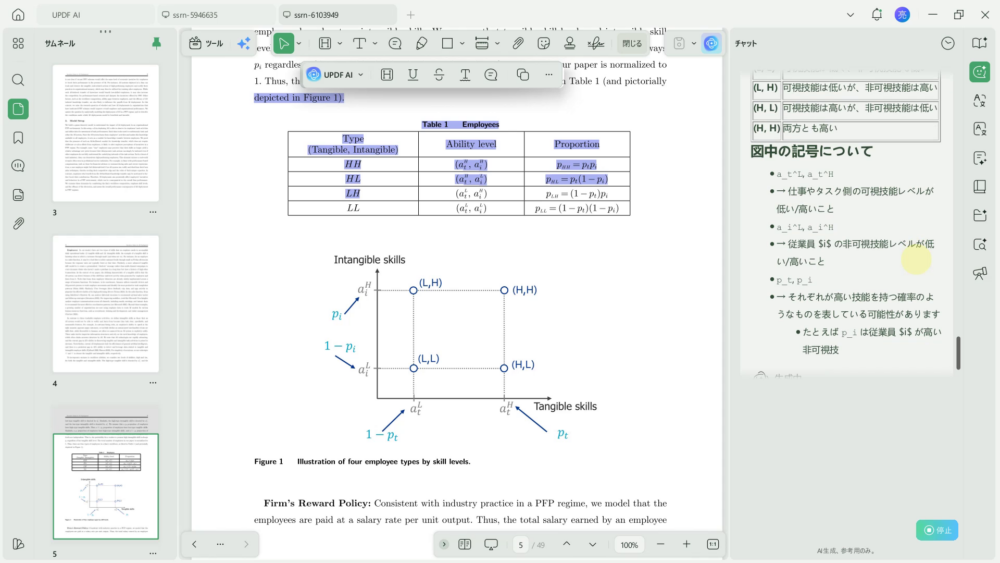Viewport: 1000px width, 563px height.
Task: Toggle two-page view mode
Action: [x=465, y=545]
